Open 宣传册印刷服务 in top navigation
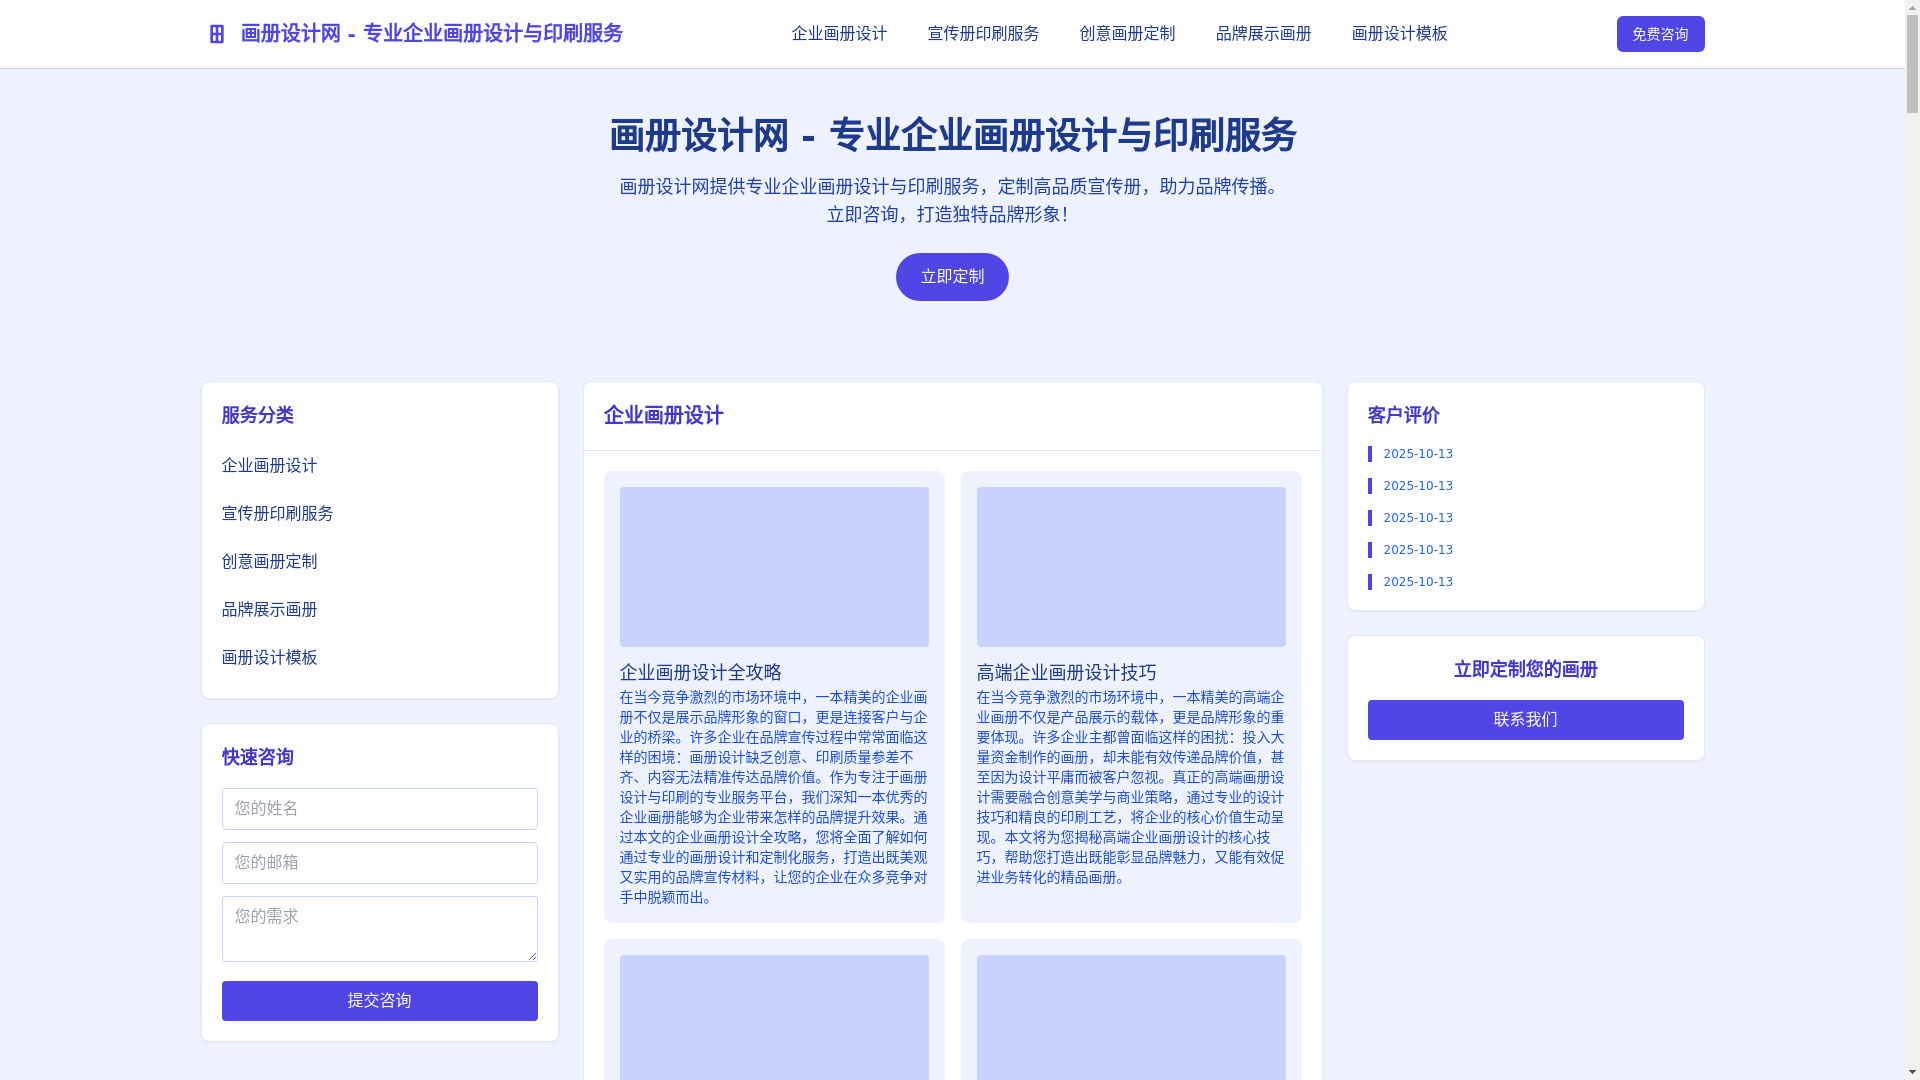Screen dimensions: 1920x1080 983,34
